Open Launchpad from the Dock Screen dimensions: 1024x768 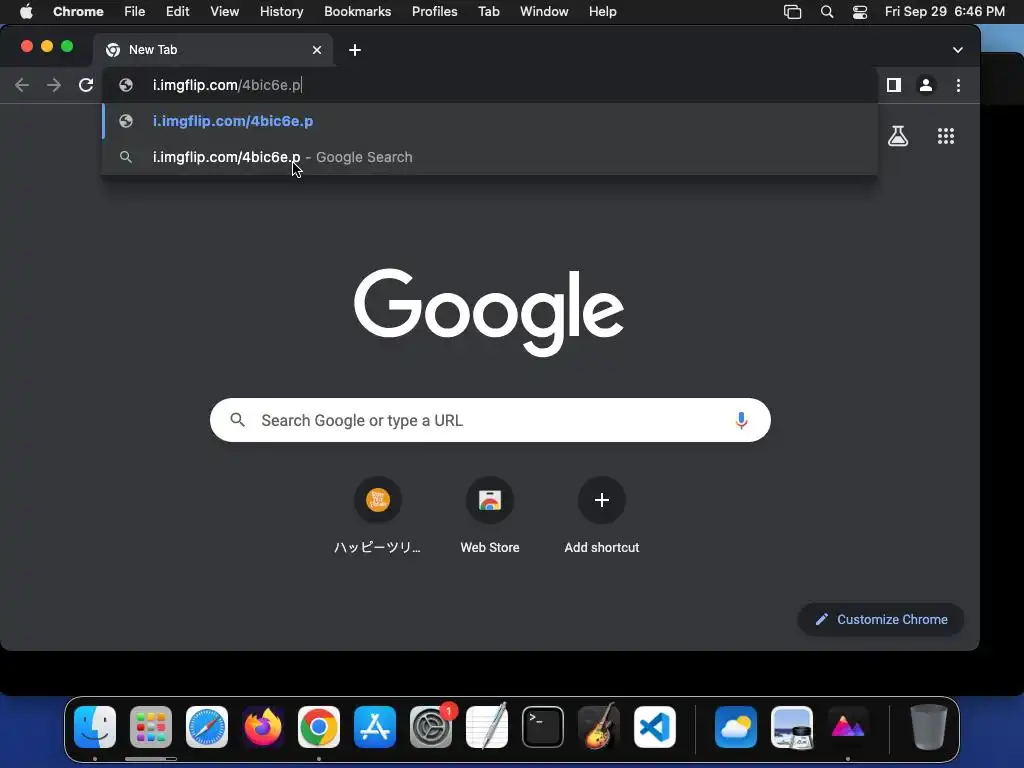click(151, 727)
